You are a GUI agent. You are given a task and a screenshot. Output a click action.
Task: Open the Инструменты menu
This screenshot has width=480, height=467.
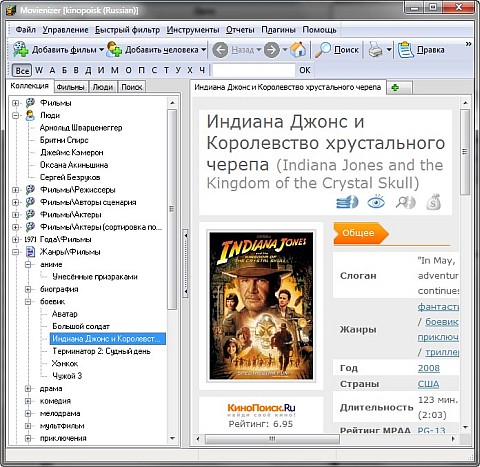[193, 30]
